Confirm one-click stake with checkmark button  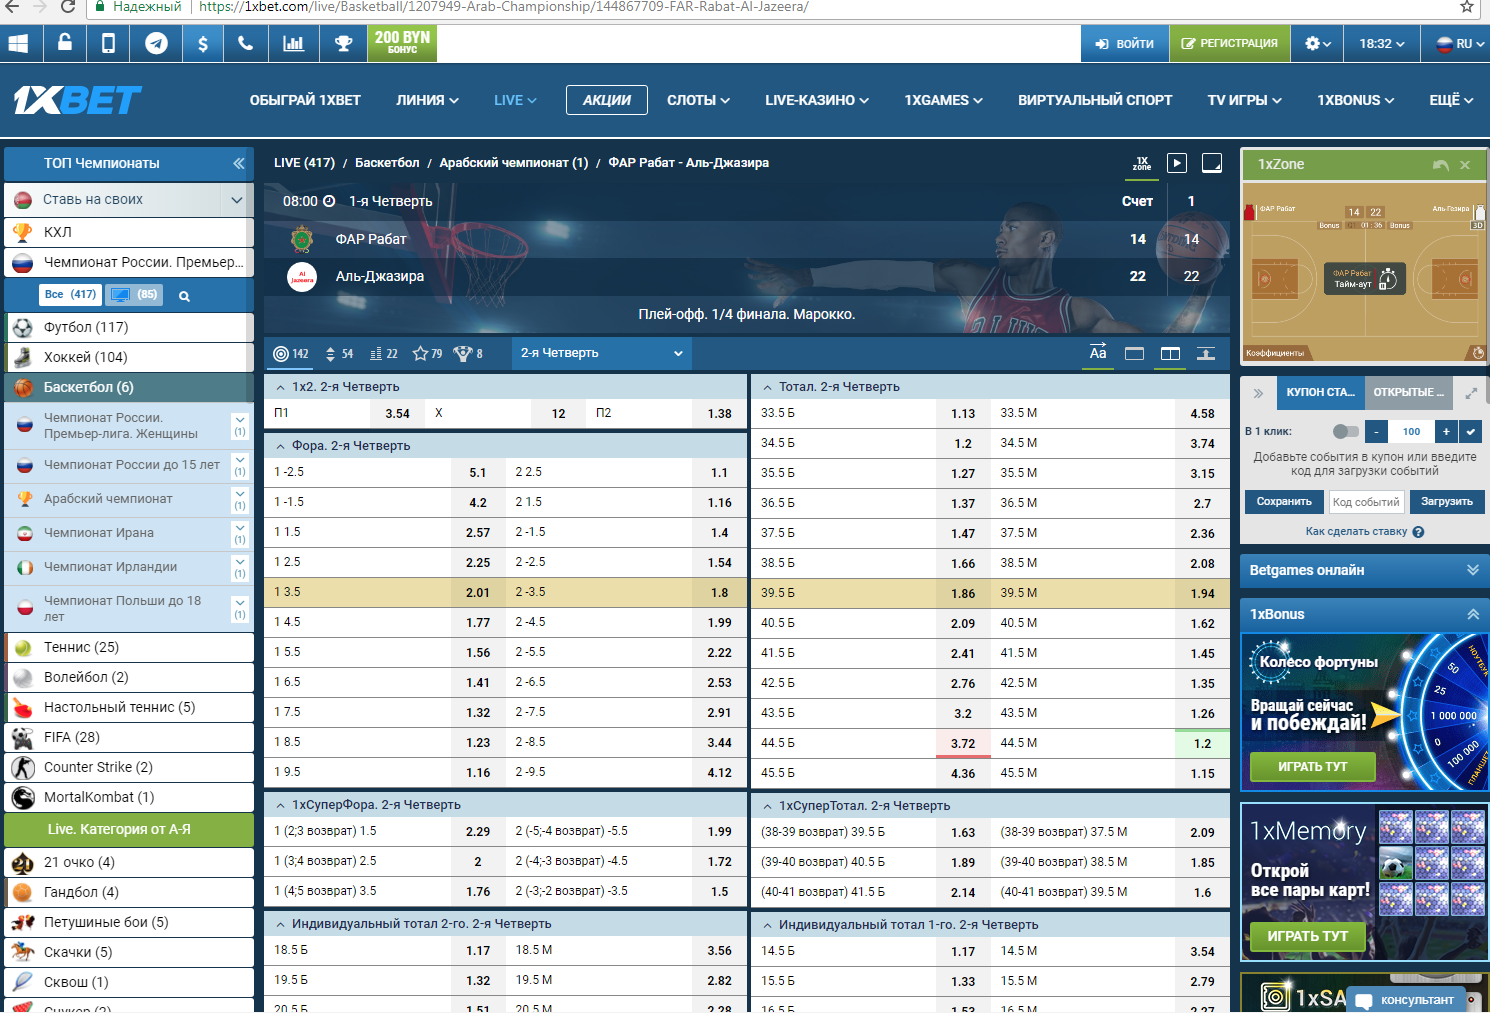1470,431
